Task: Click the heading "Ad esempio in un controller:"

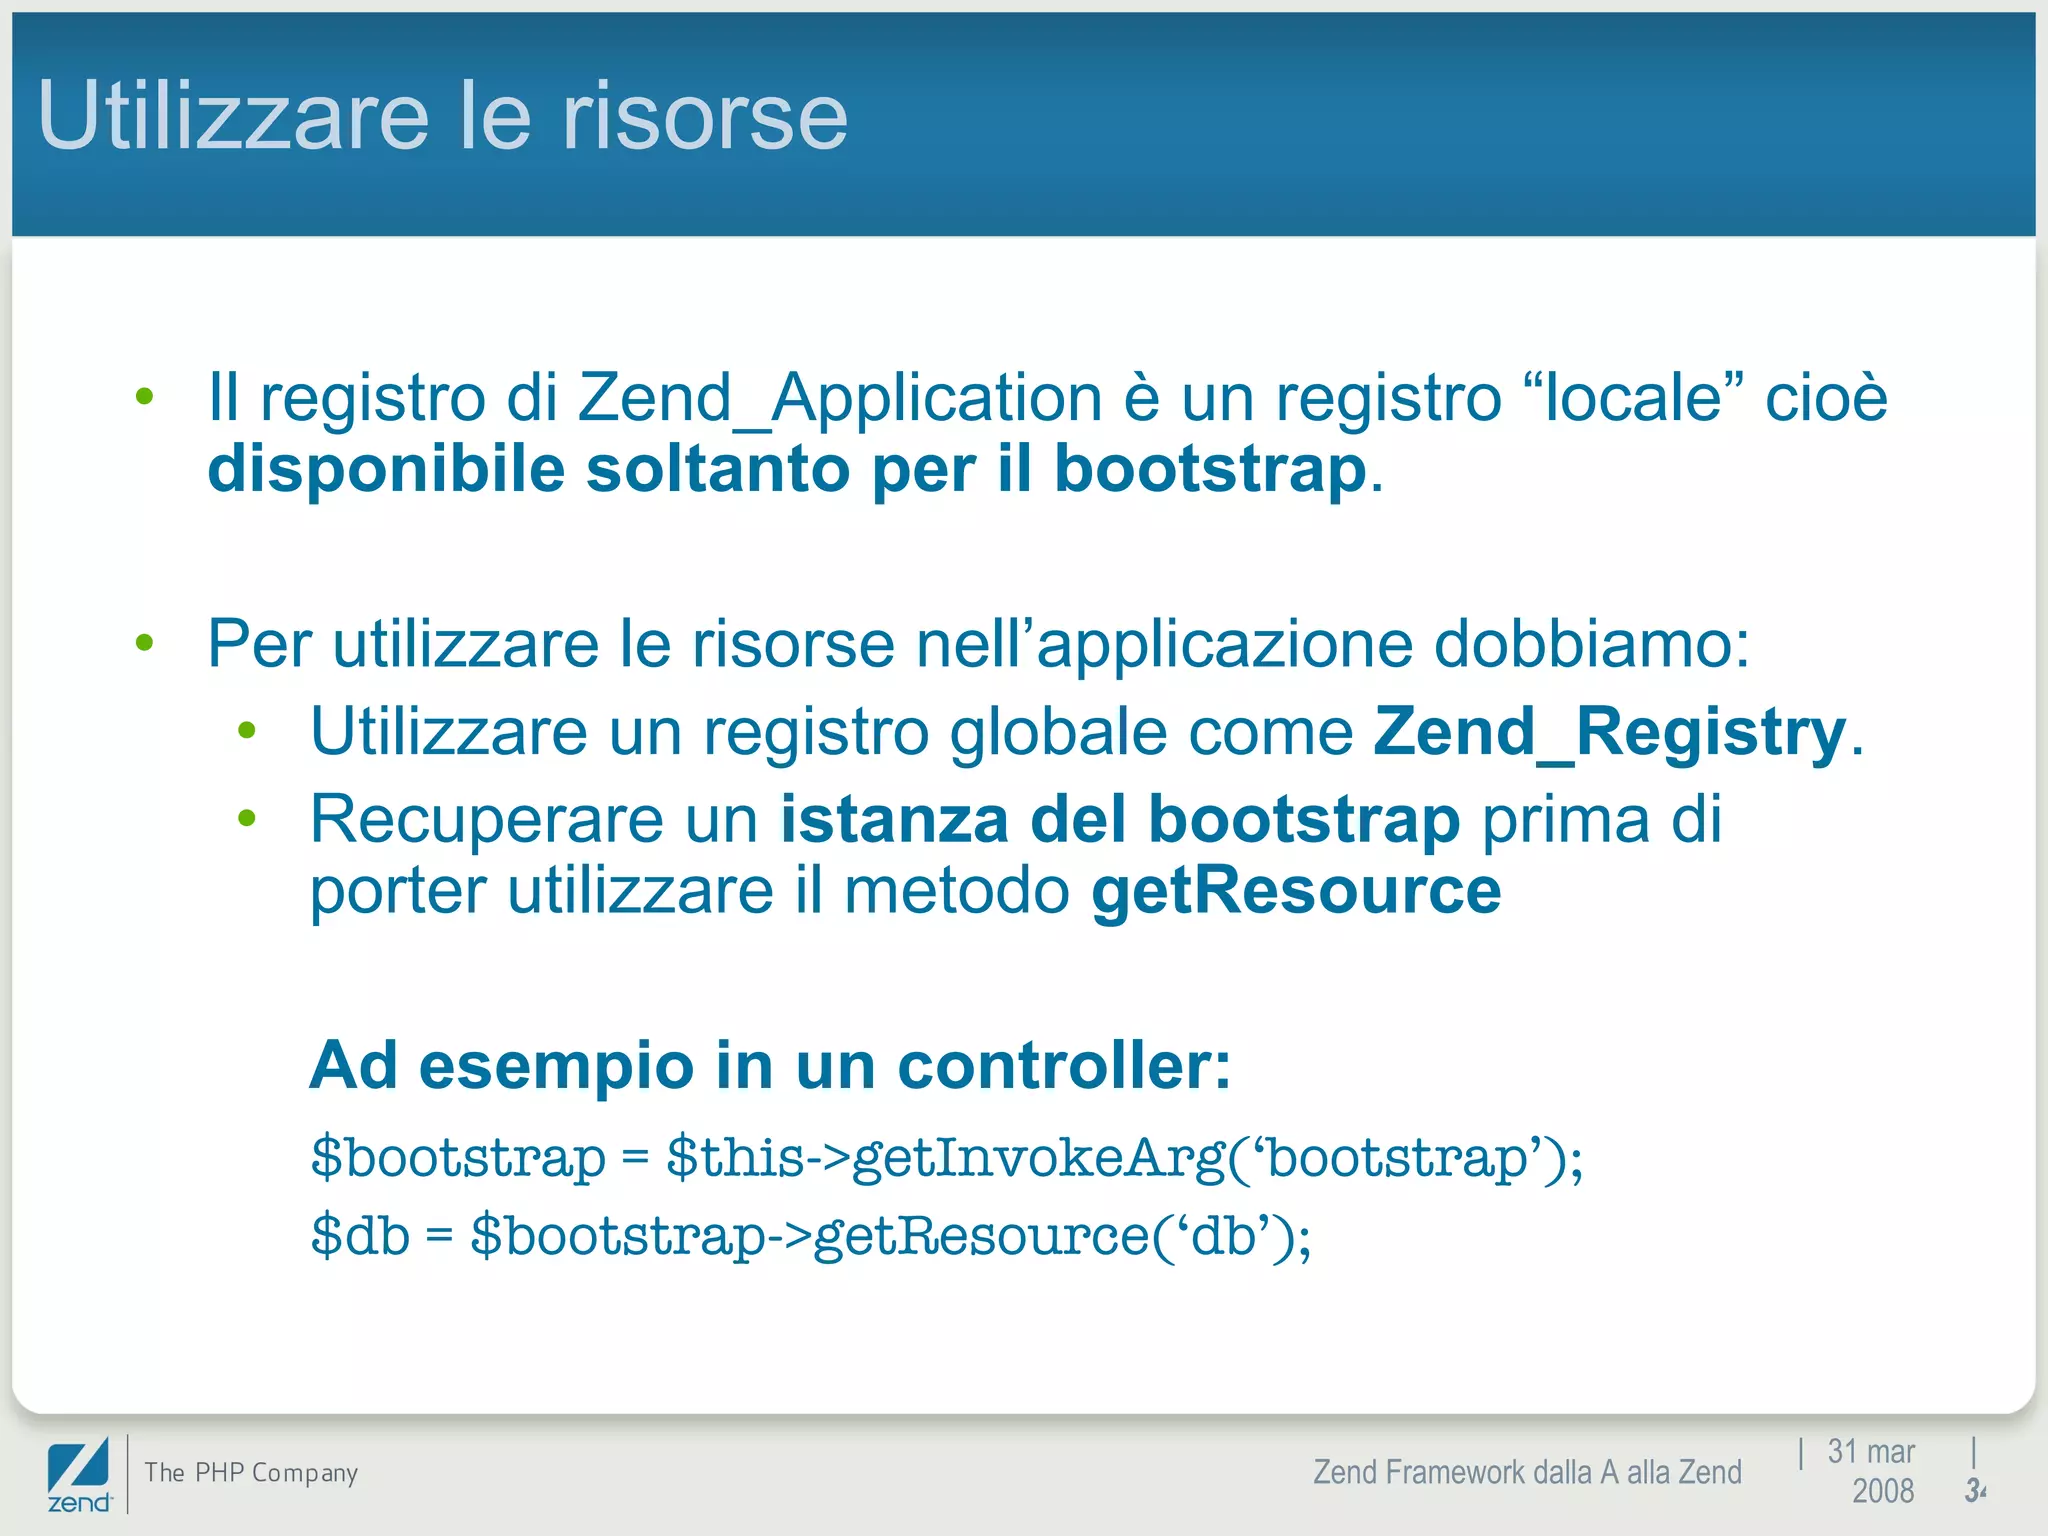Action: (770, 1064)
